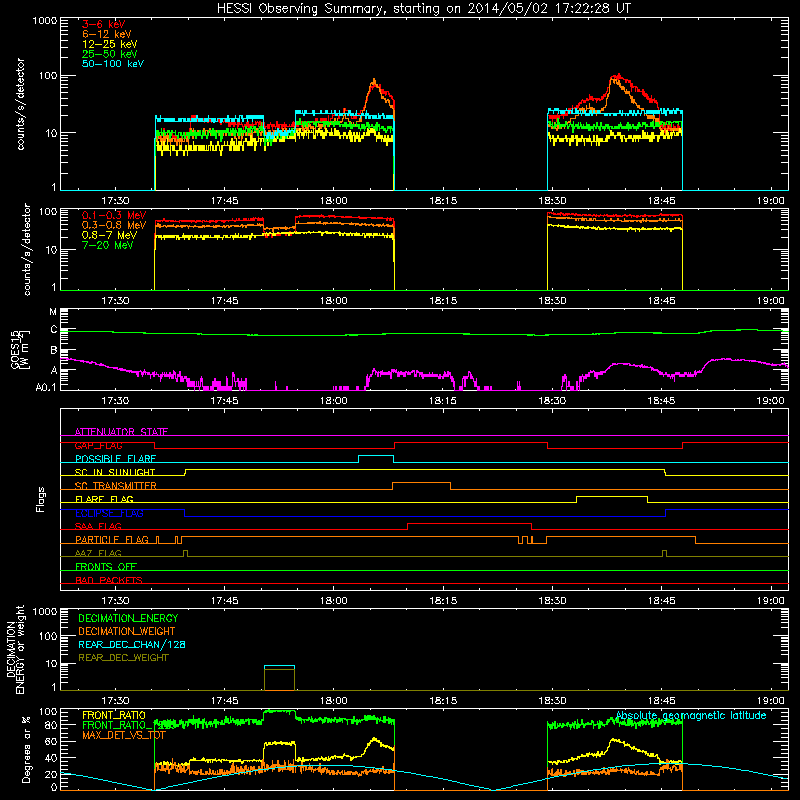Click the PARTICLE_FLAG label
Screen dimensions: 800x800
(112, 539)
